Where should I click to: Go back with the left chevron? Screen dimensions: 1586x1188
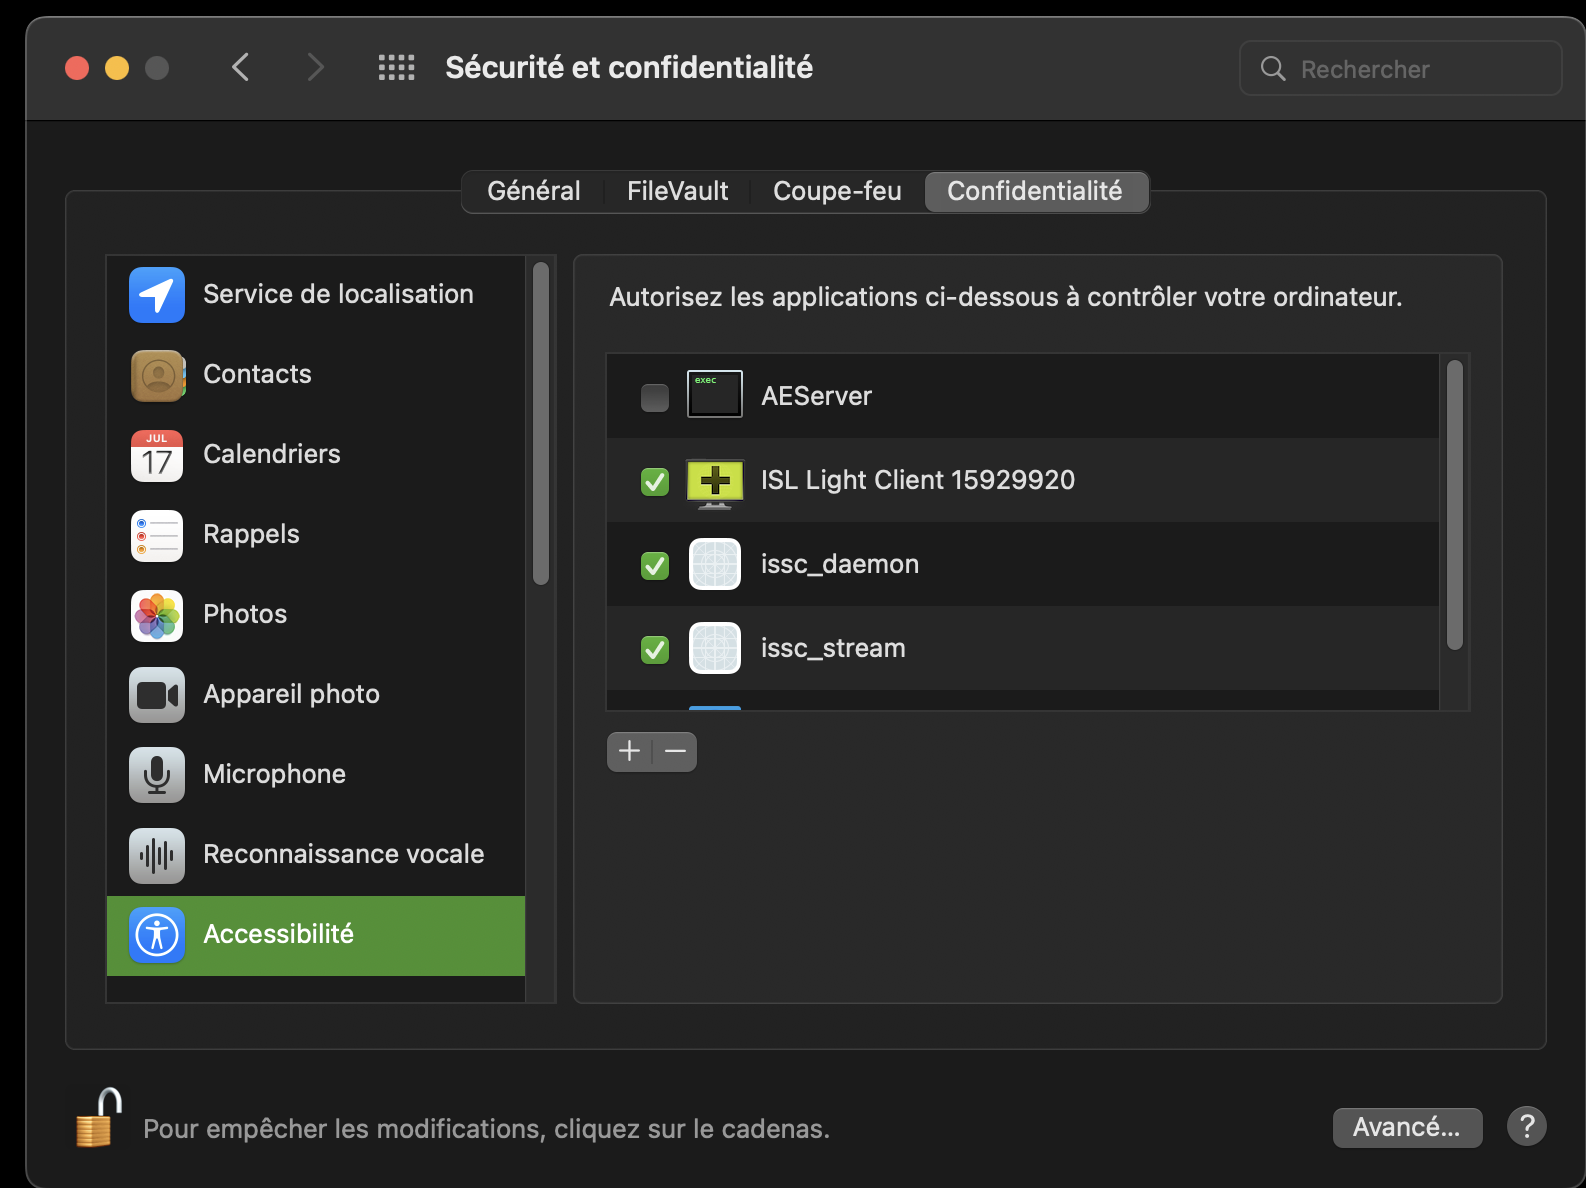tap(240, 68)
